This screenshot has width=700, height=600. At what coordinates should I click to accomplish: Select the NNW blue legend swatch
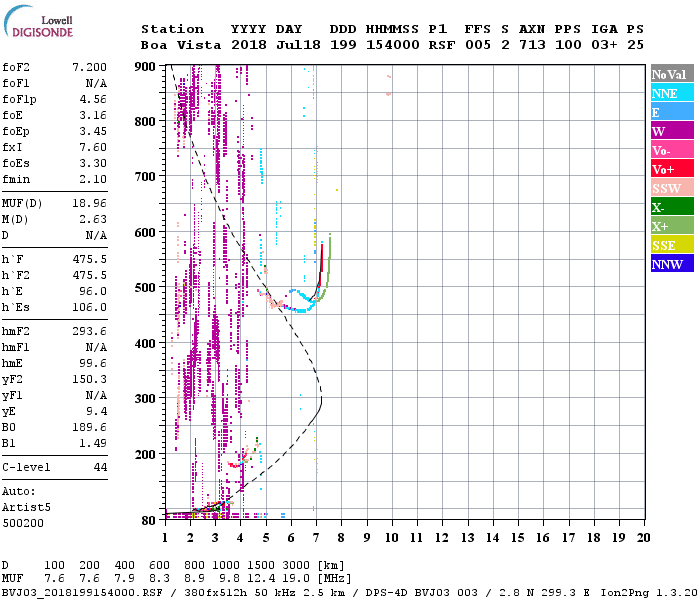tap(672, 263)
